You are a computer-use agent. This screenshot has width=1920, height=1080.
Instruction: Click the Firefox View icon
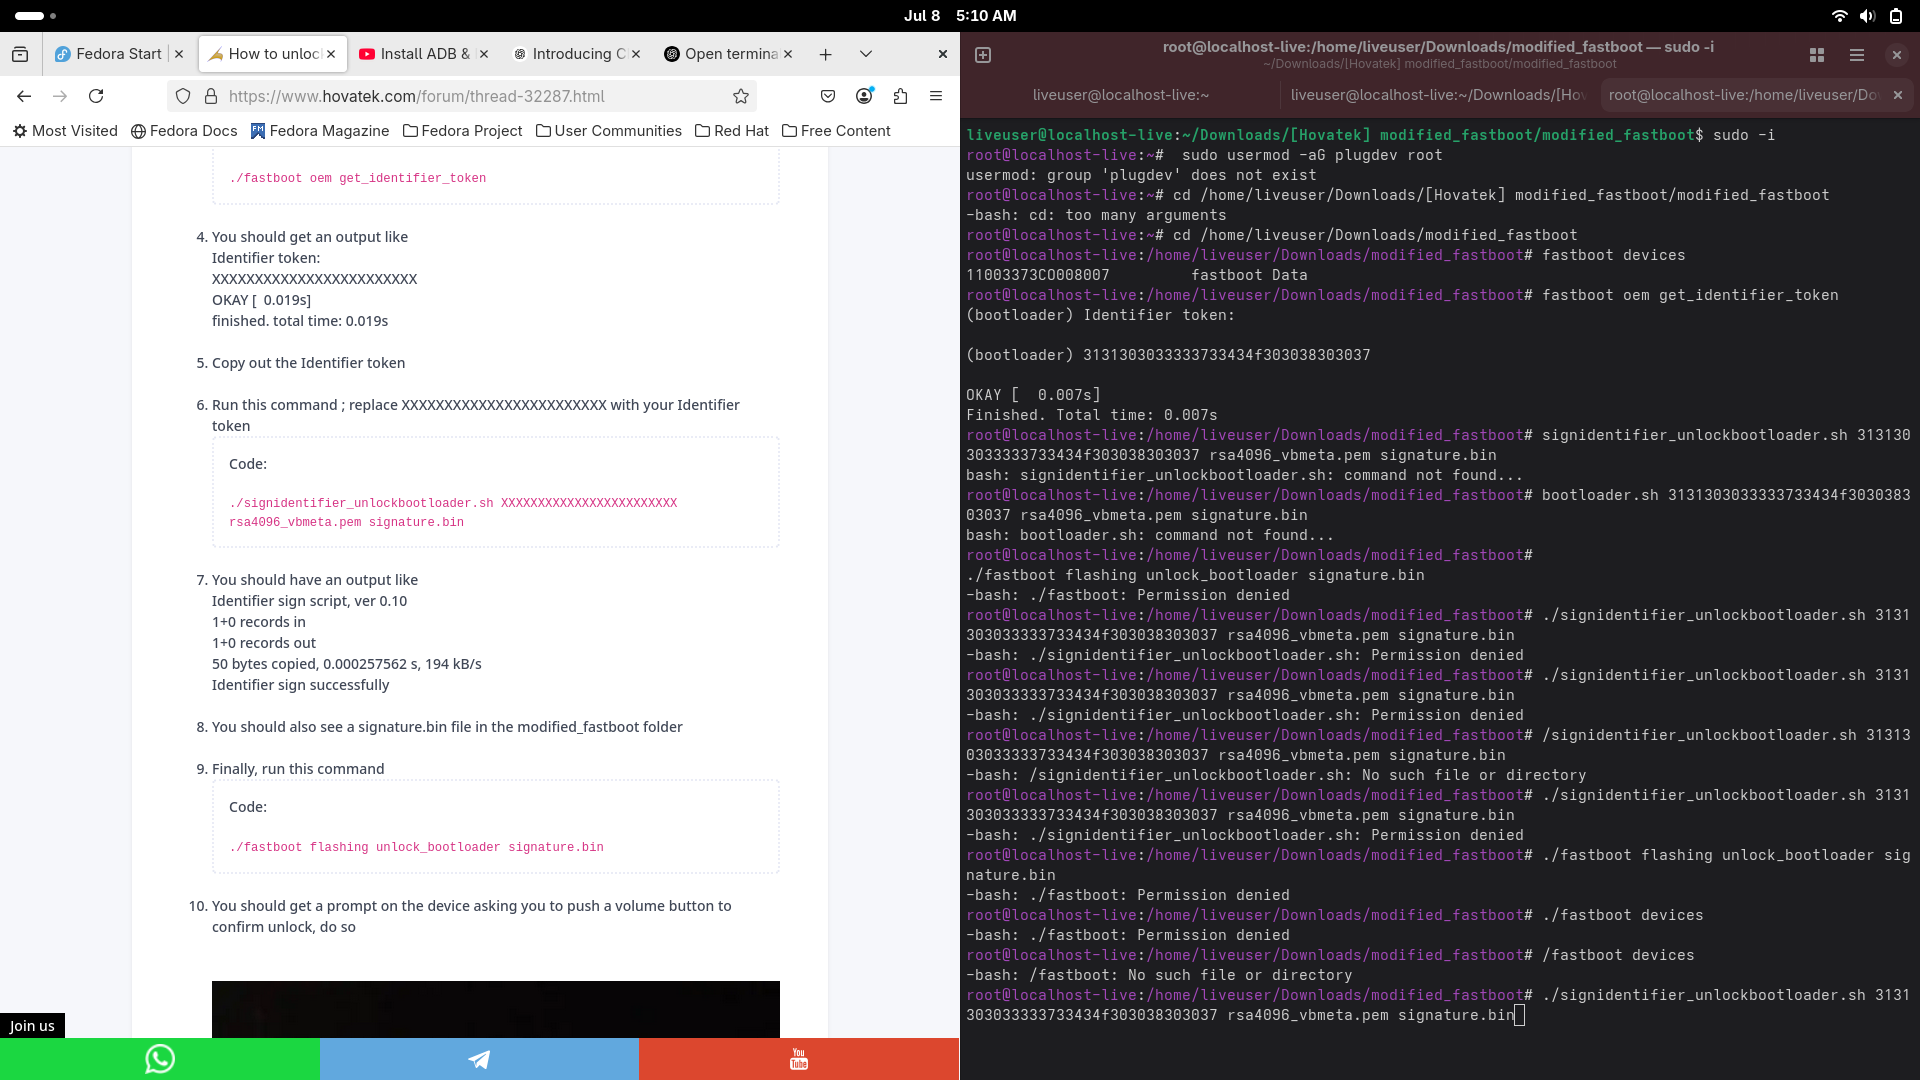pyautogui.click(x=20, y=54)
